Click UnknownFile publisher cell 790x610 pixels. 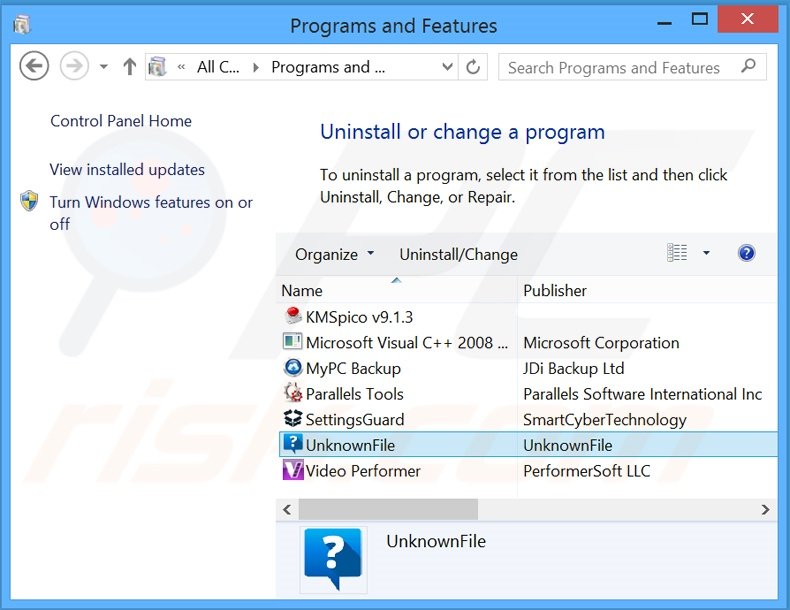point(568,445)
